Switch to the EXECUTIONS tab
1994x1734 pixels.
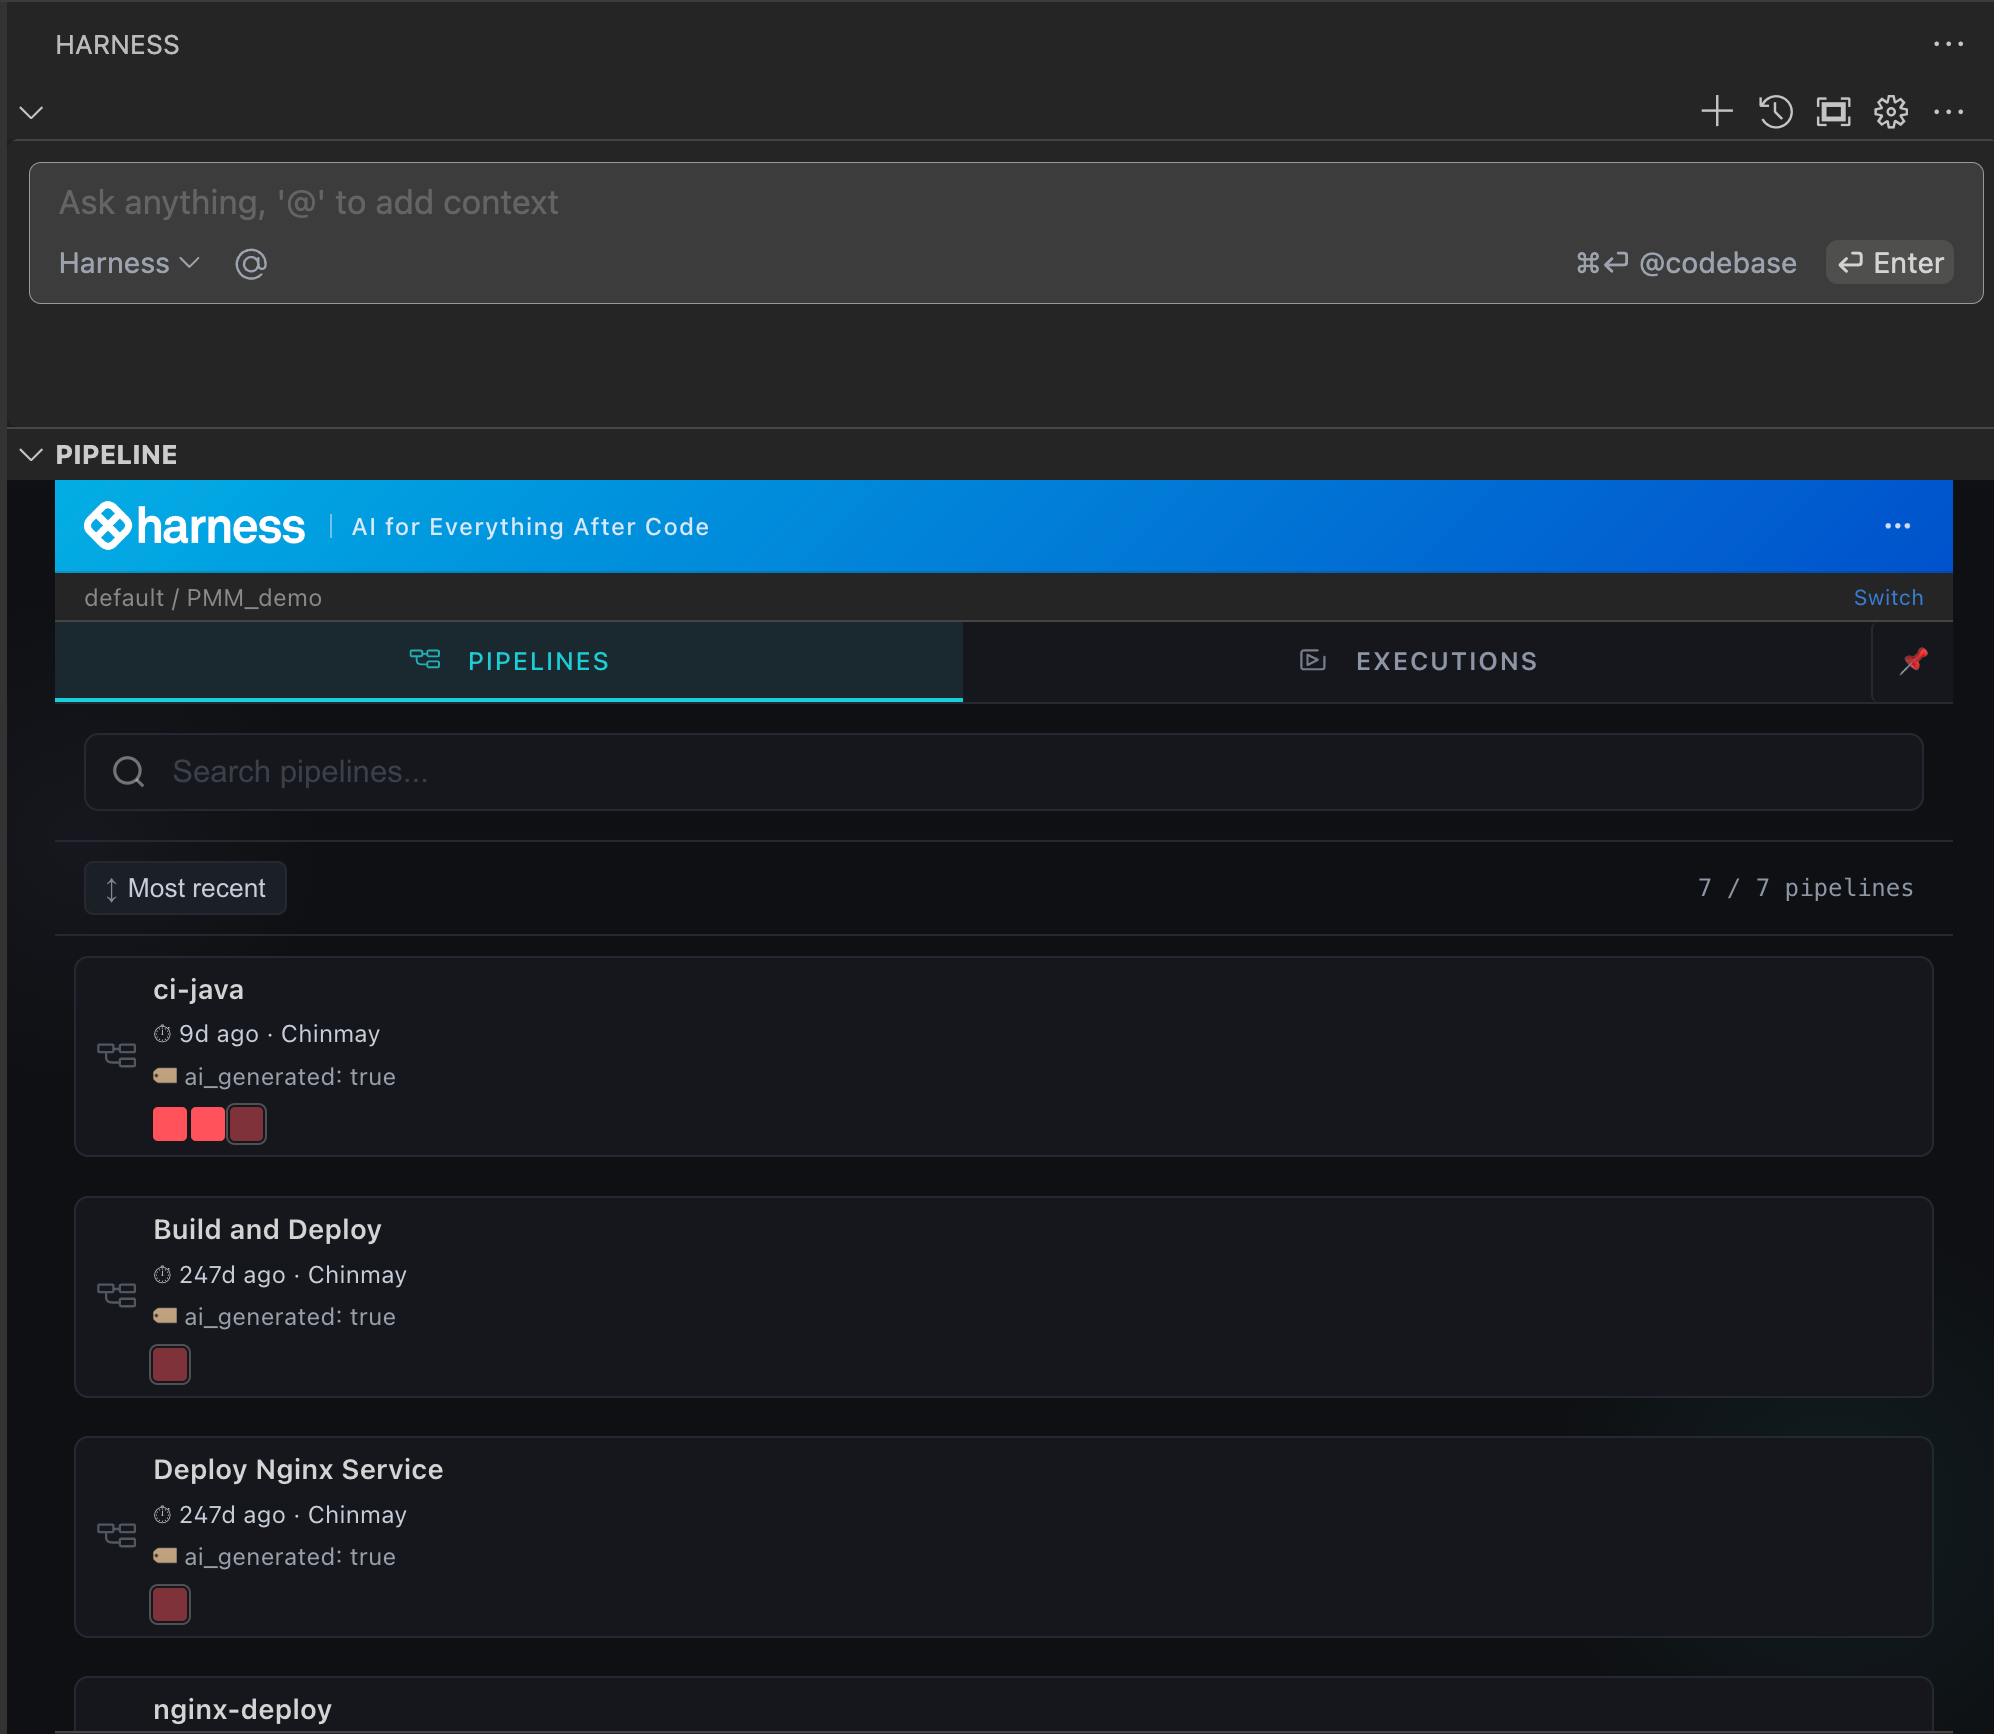coord(1417,661)
